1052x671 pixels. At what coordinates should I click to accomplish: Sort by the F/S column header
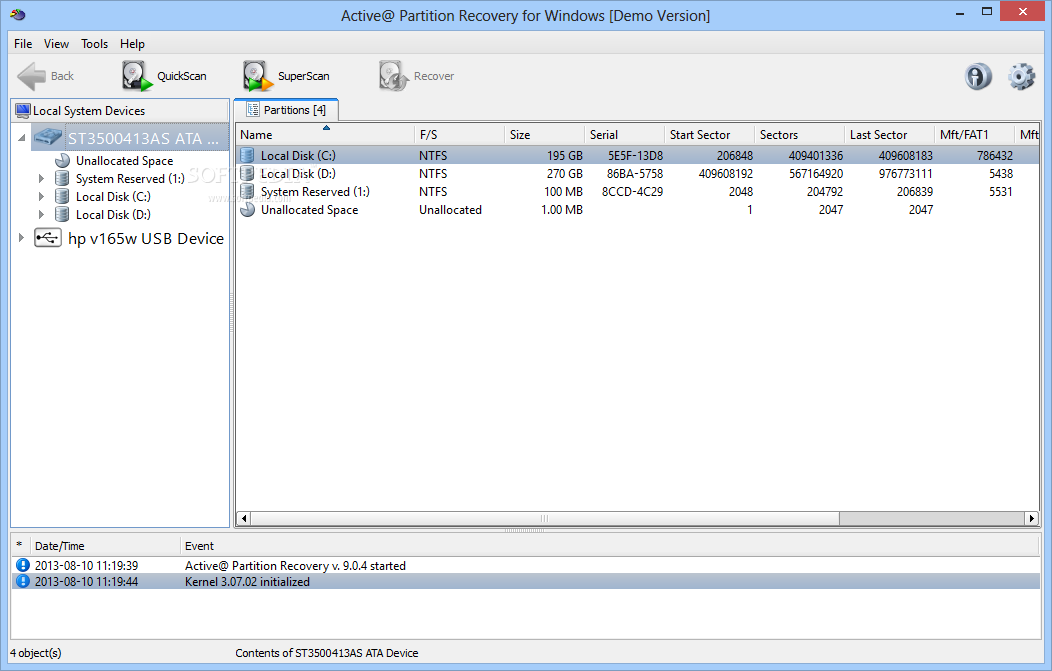coord(460,134)
